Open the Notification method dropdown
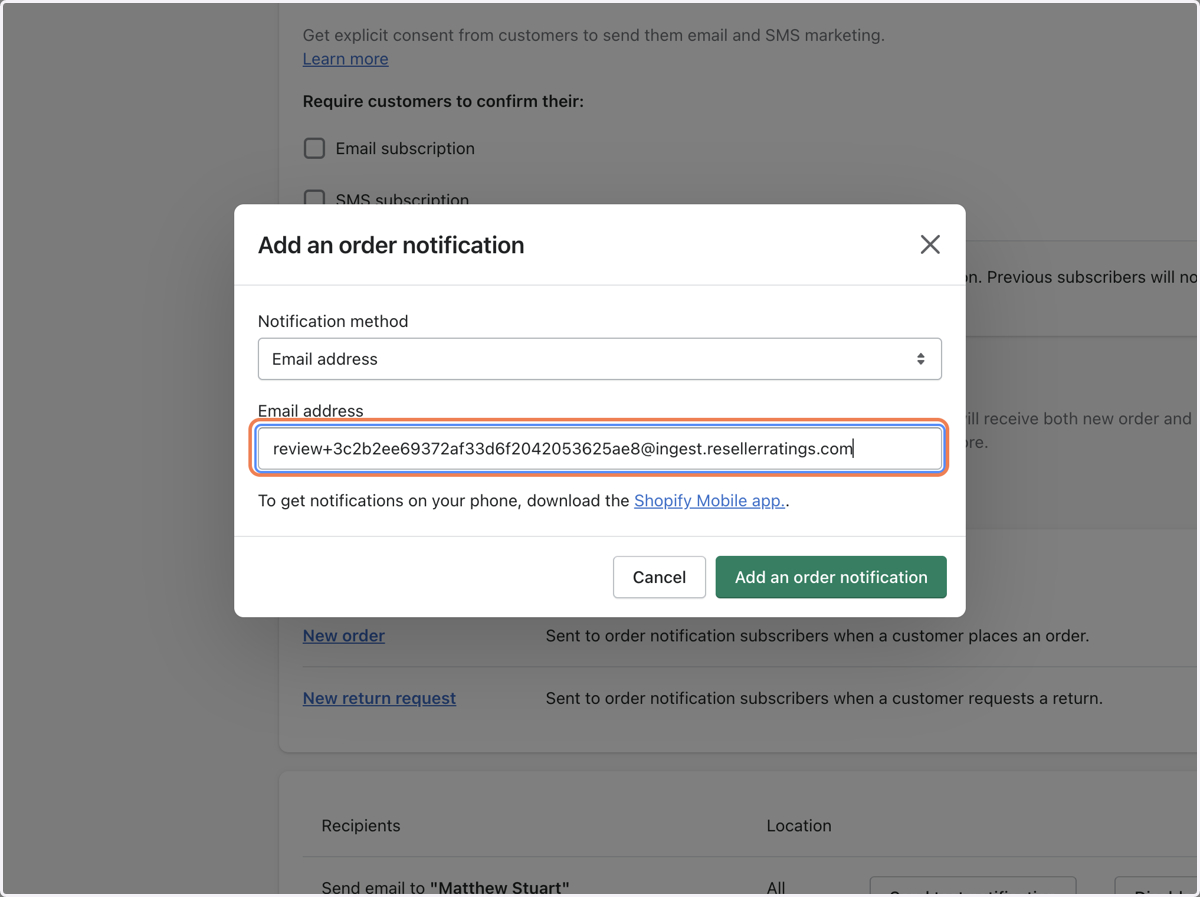The image size is (1200, 897). click(600, 359)
